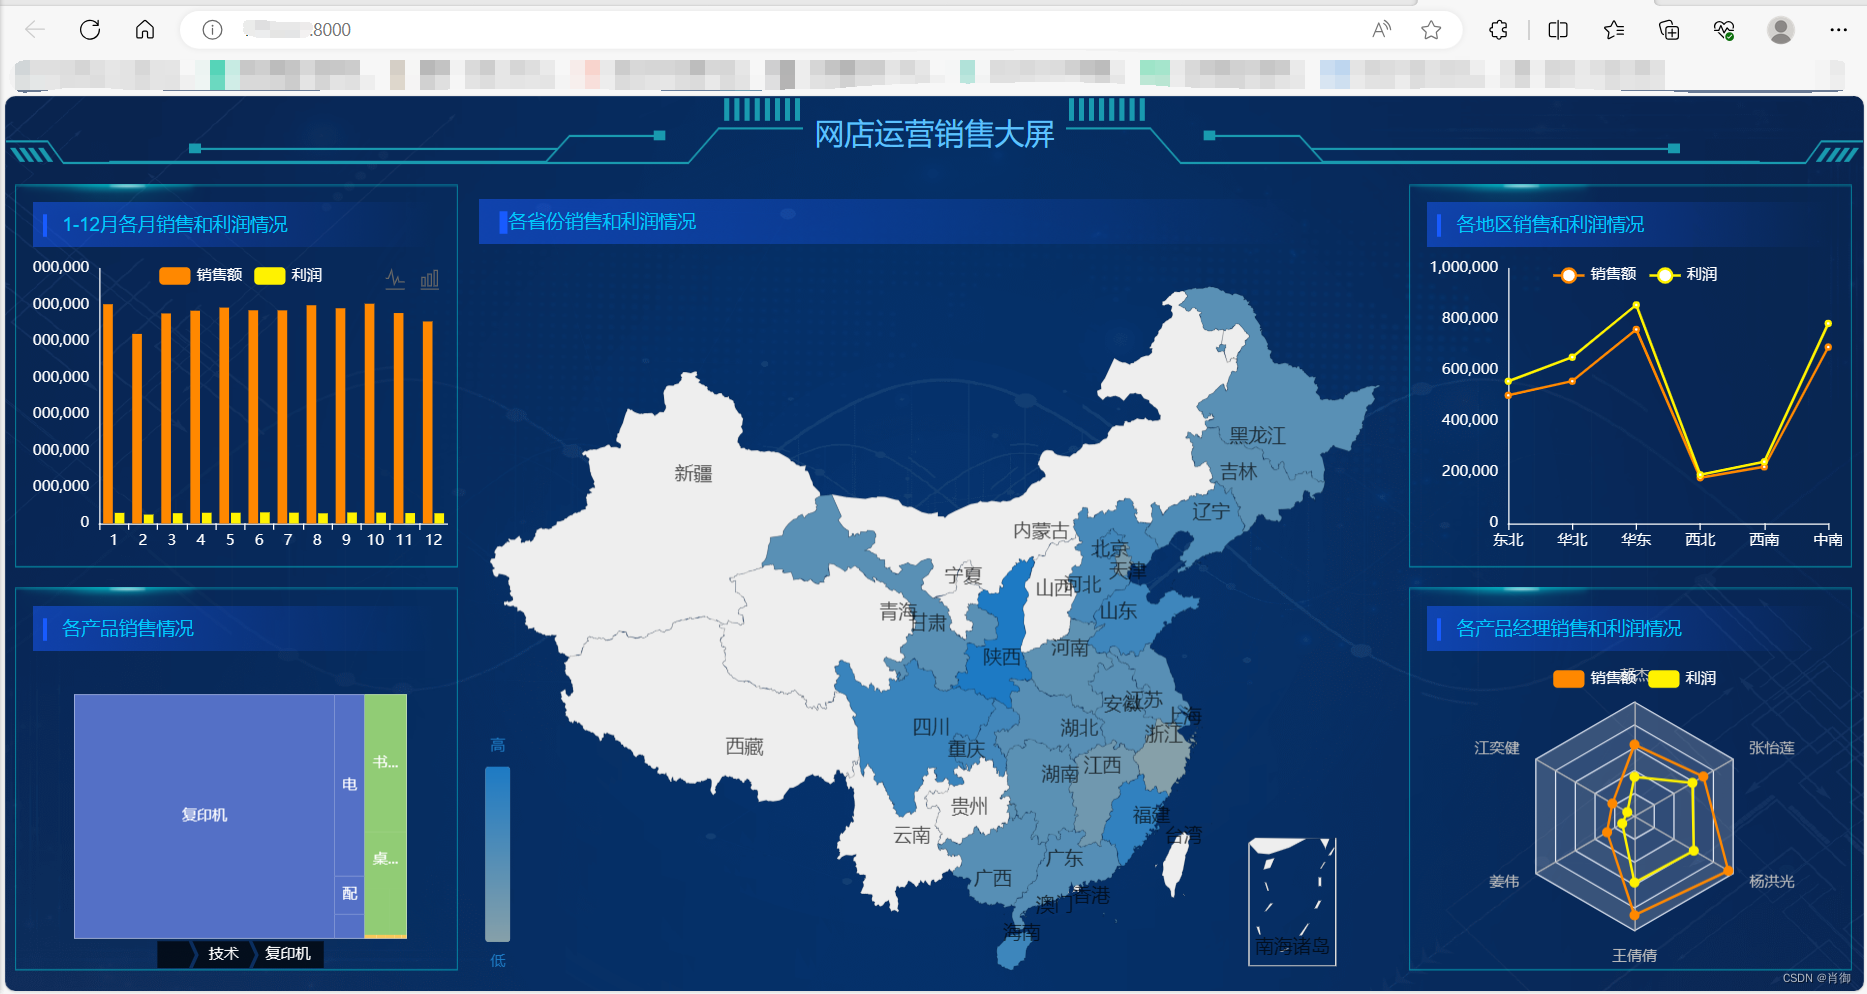Open the browser profile avatar
Viewport: 1867px width, 994px height.
tap(1780, 30)
